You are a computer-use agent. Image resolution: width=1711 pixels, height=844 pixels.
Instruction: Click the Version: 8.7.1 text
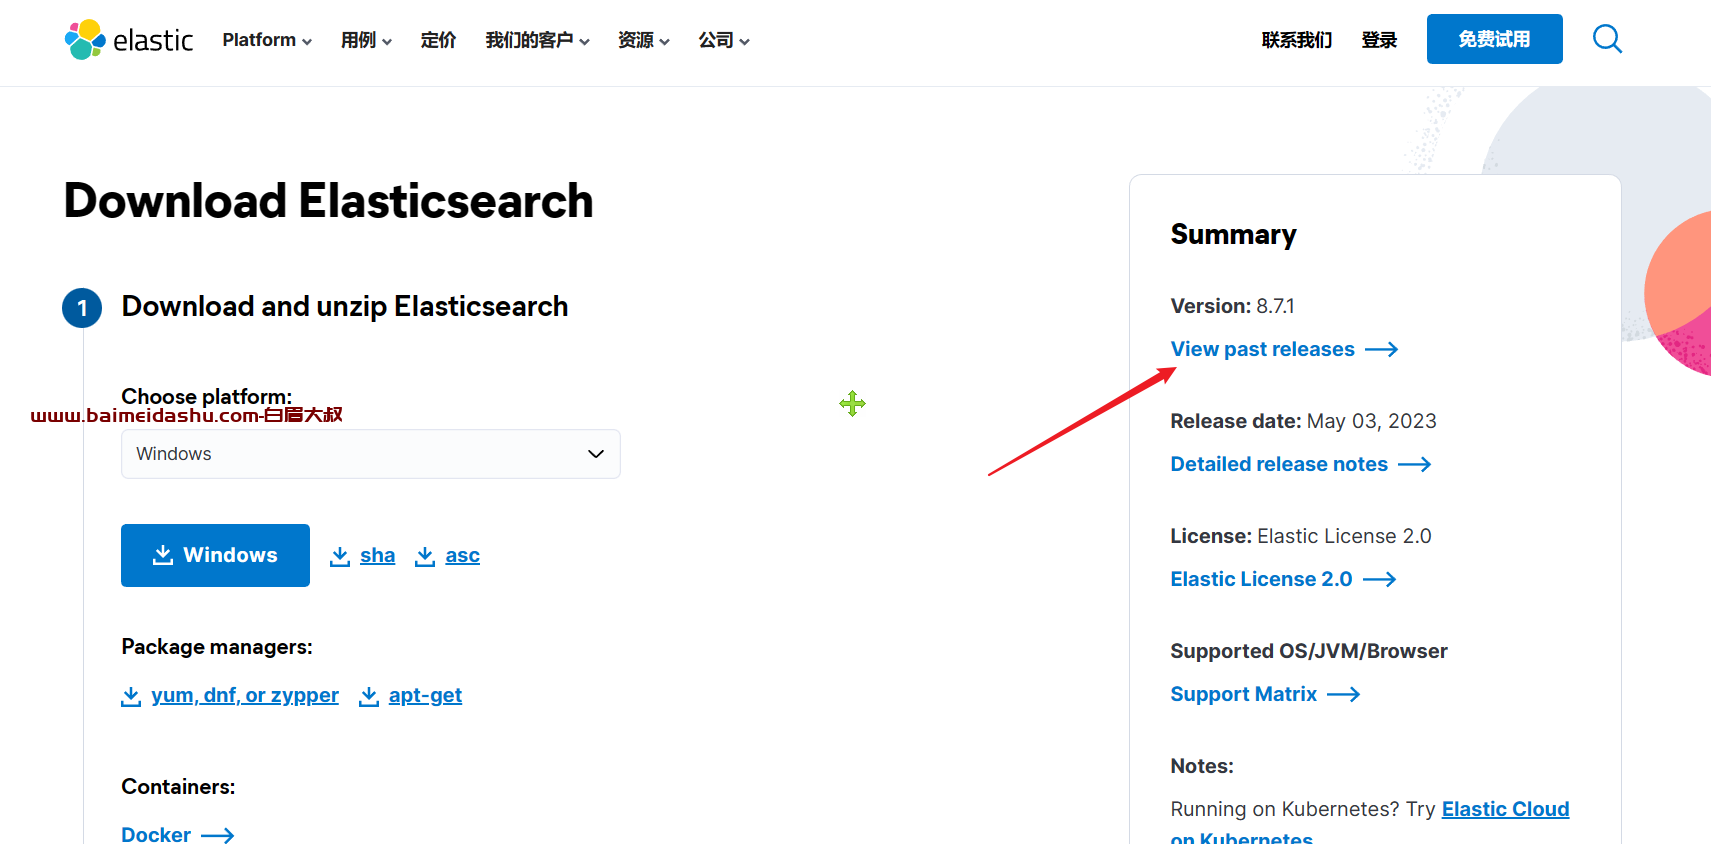tap(1232, 306)
